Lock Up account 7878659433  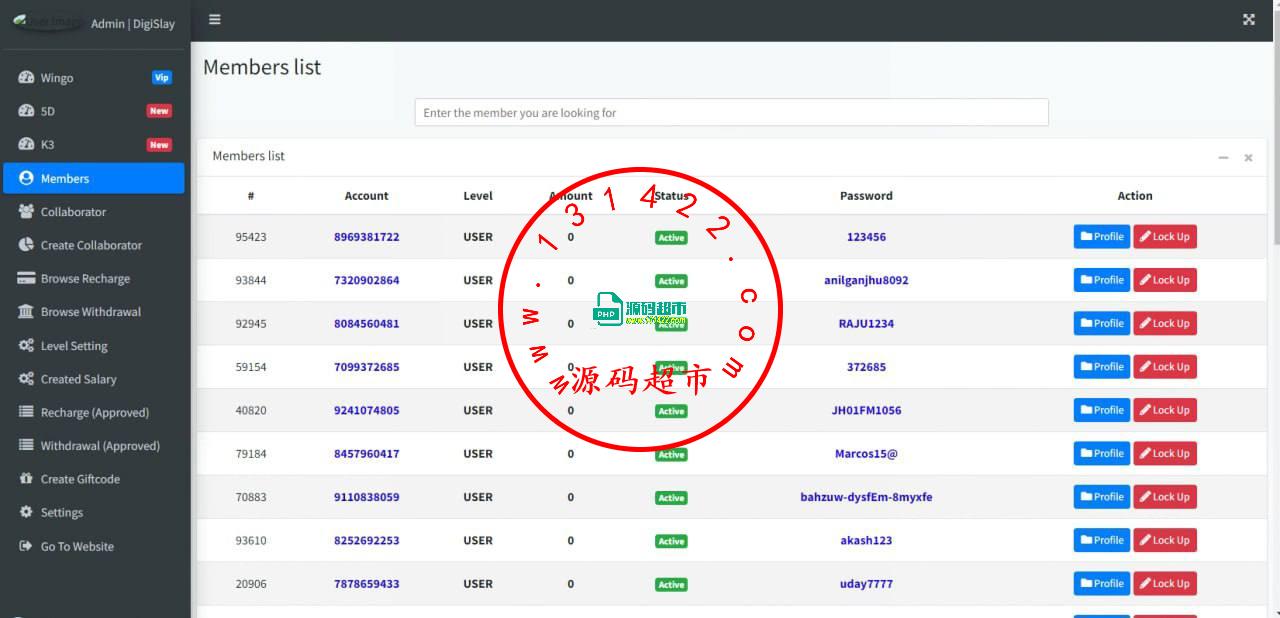click(1165, 583)
